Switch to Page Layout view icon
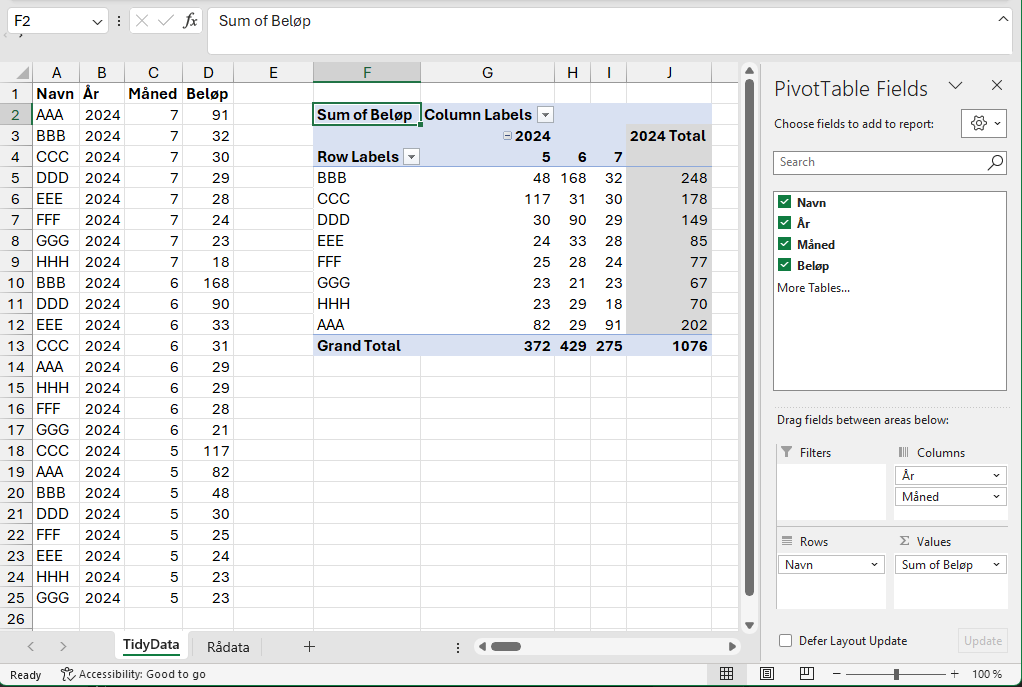 click(767, 674)
